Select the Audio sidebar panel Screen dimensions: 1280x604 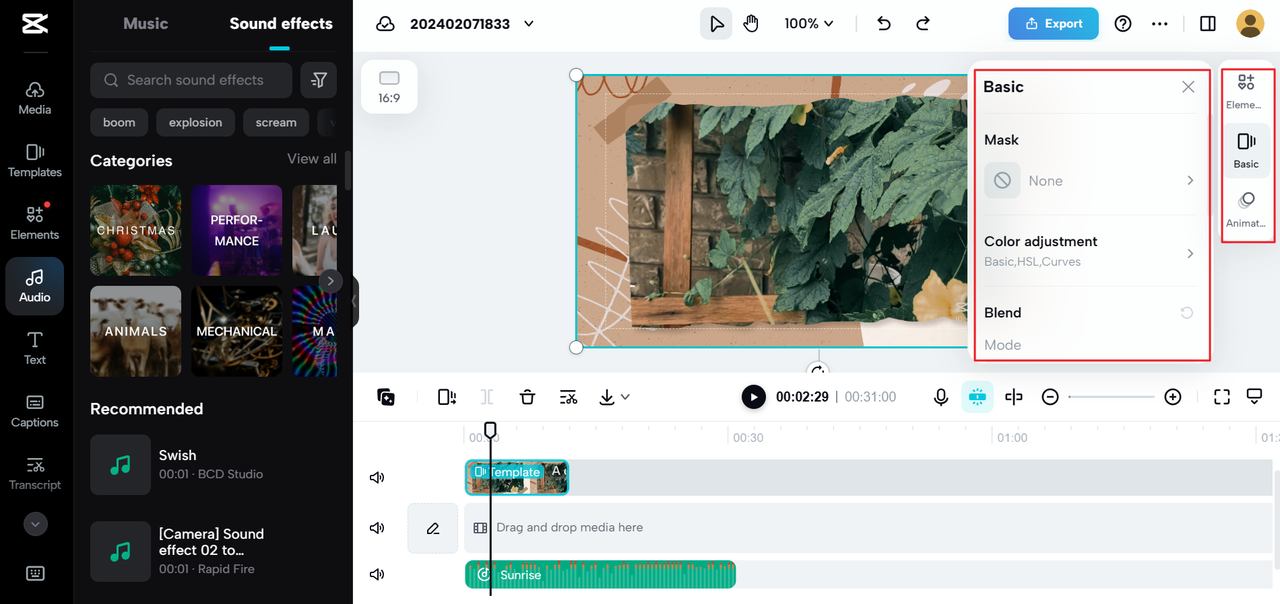tap(35, 285)
